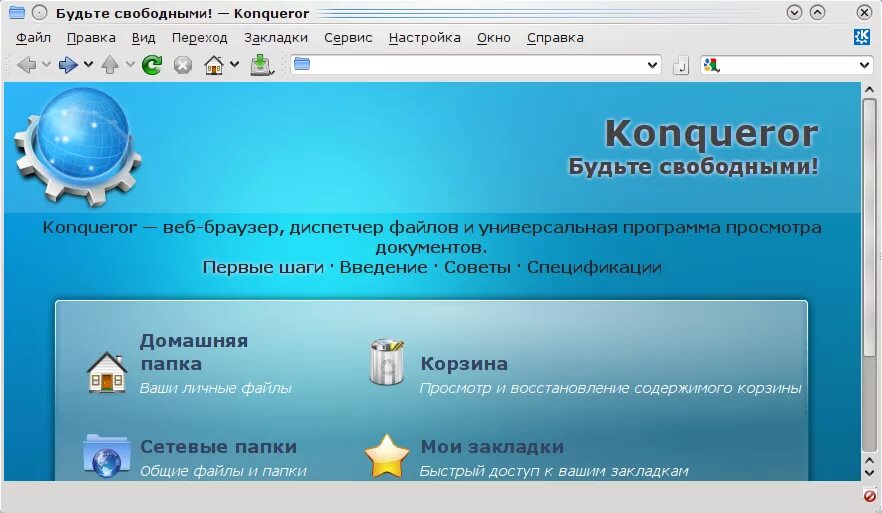Image resolution: width=882 pixels, height=513 pixels.
Task: Click the network folder globe icon
Action: (x=107, y=455)
